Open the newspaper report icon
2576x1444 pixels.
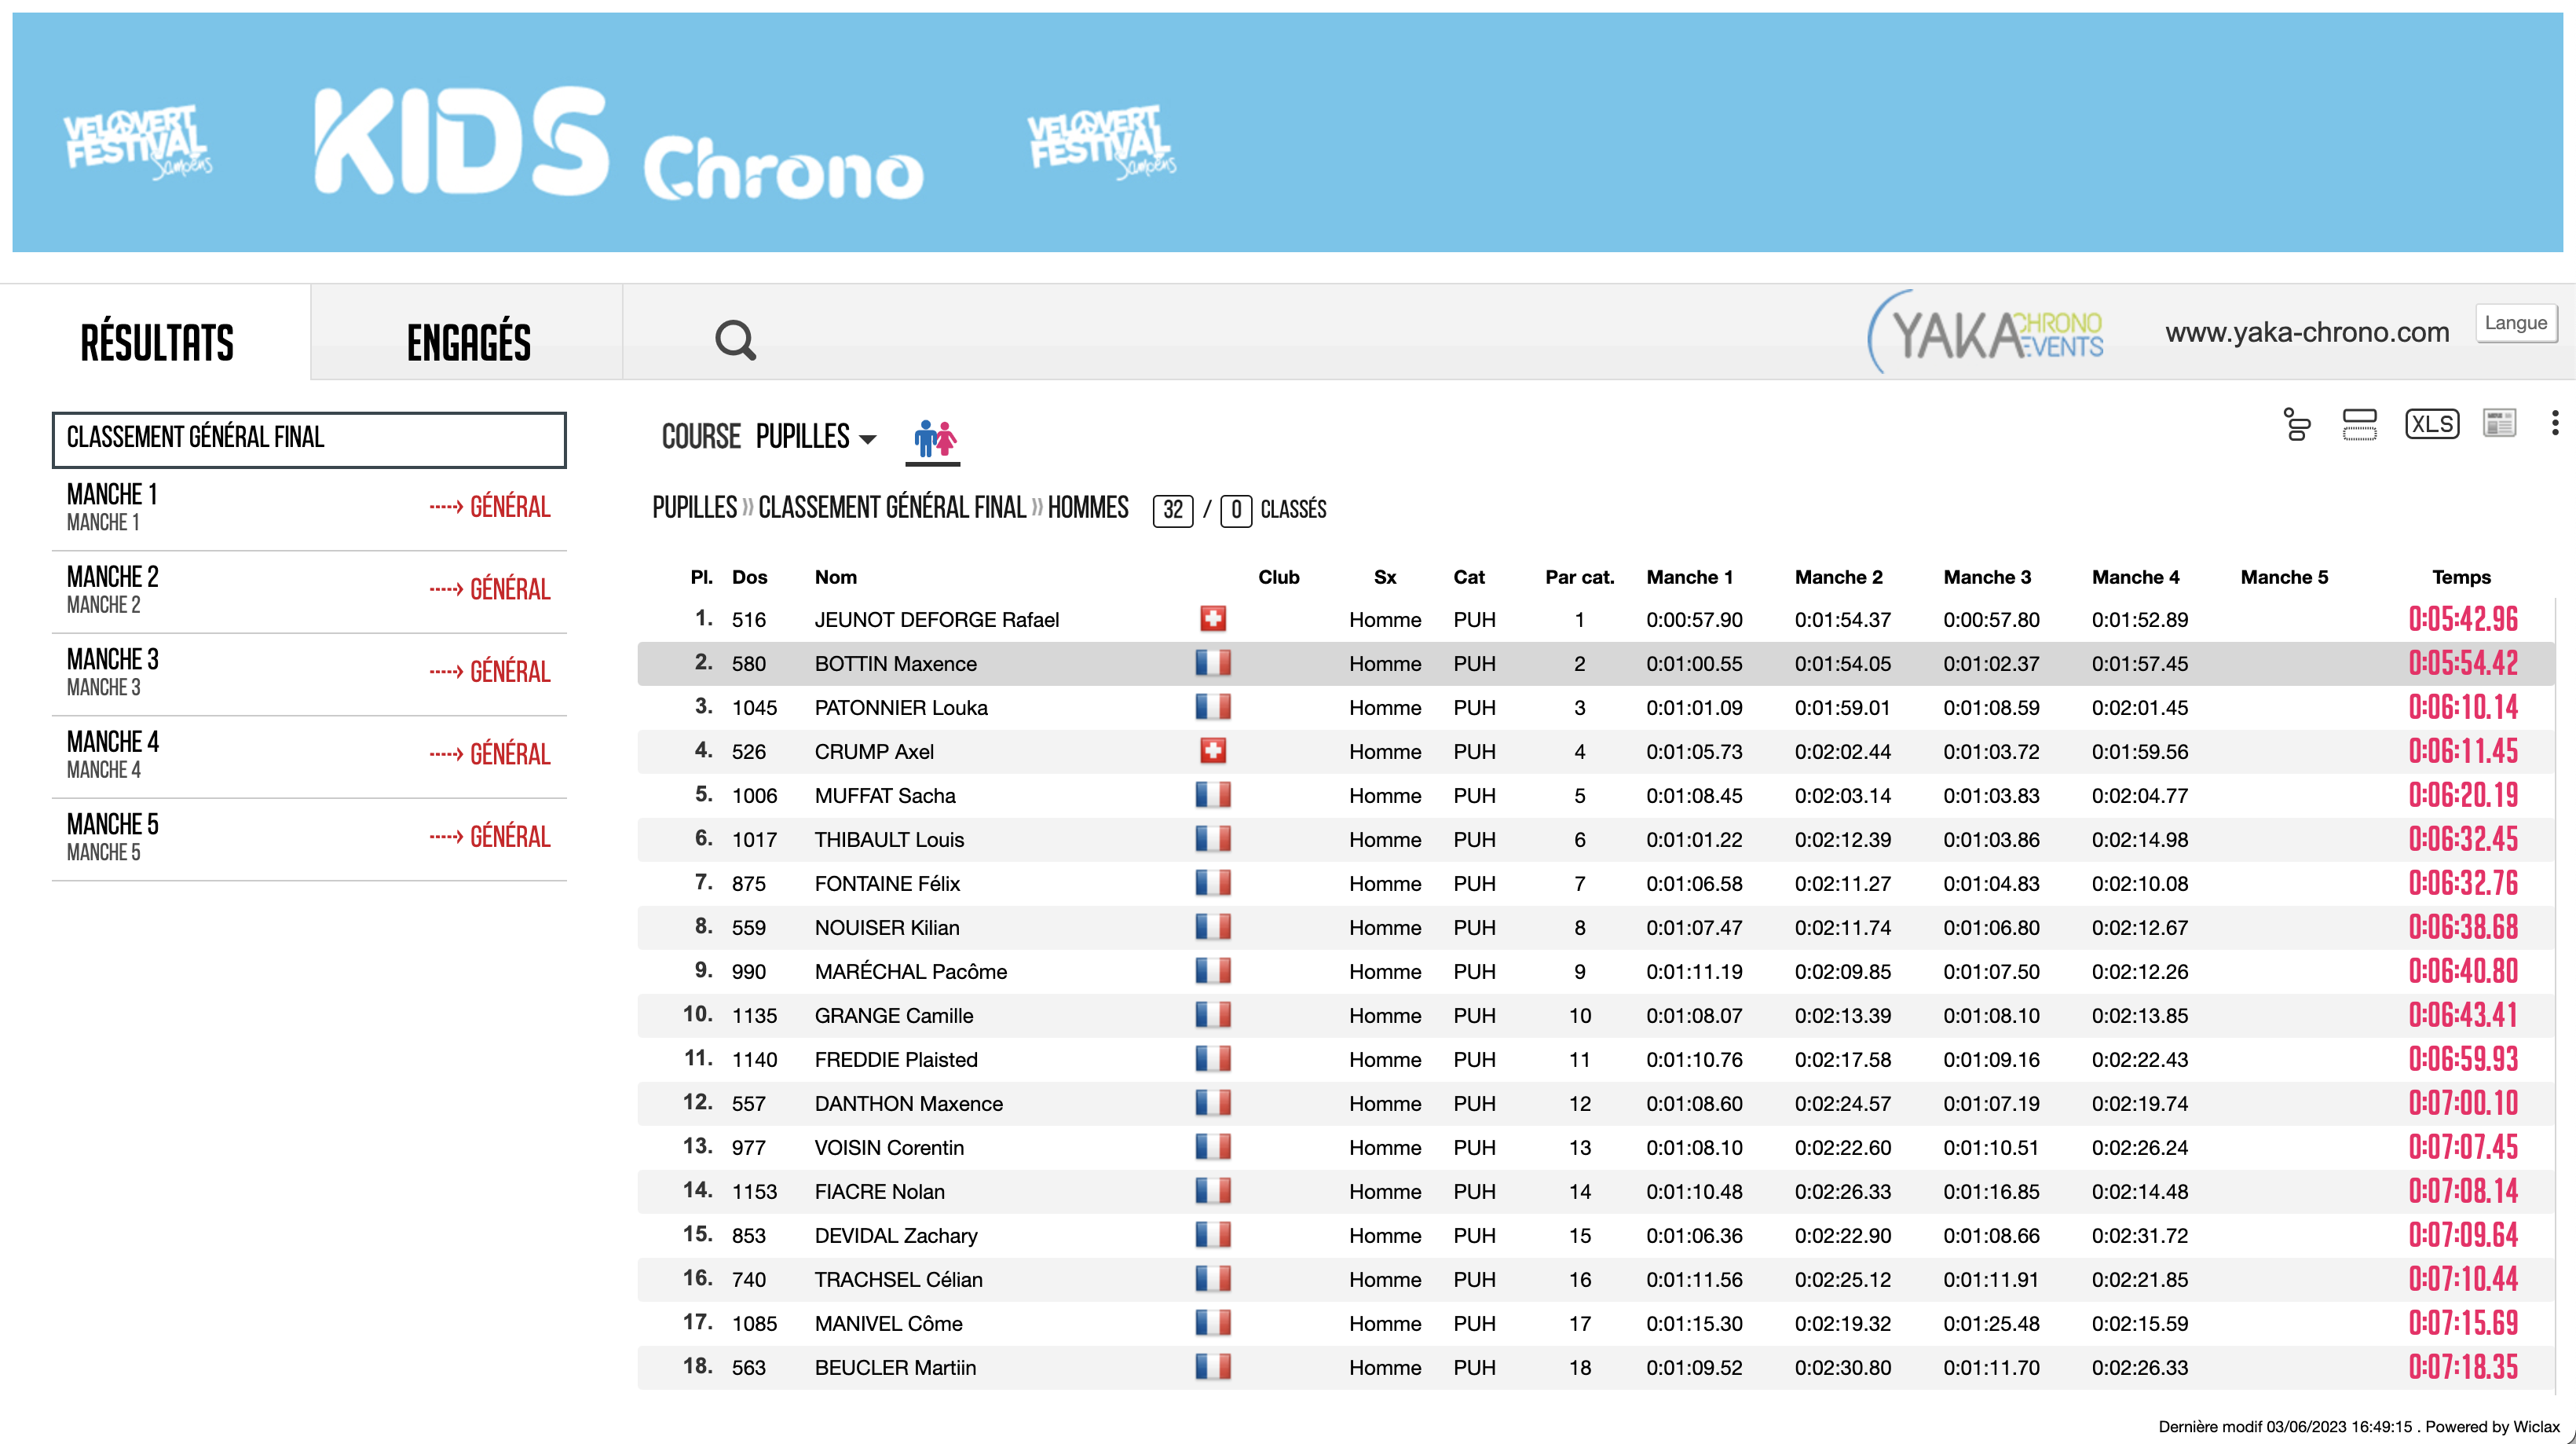(x=2499, y=424)
